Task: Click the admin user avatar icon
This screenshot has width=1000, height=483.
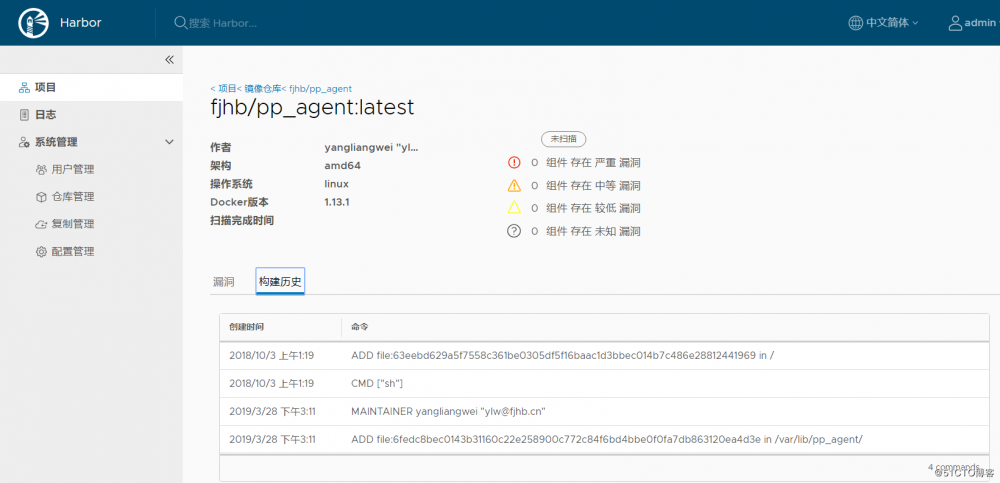Action: tap(955, 23)
